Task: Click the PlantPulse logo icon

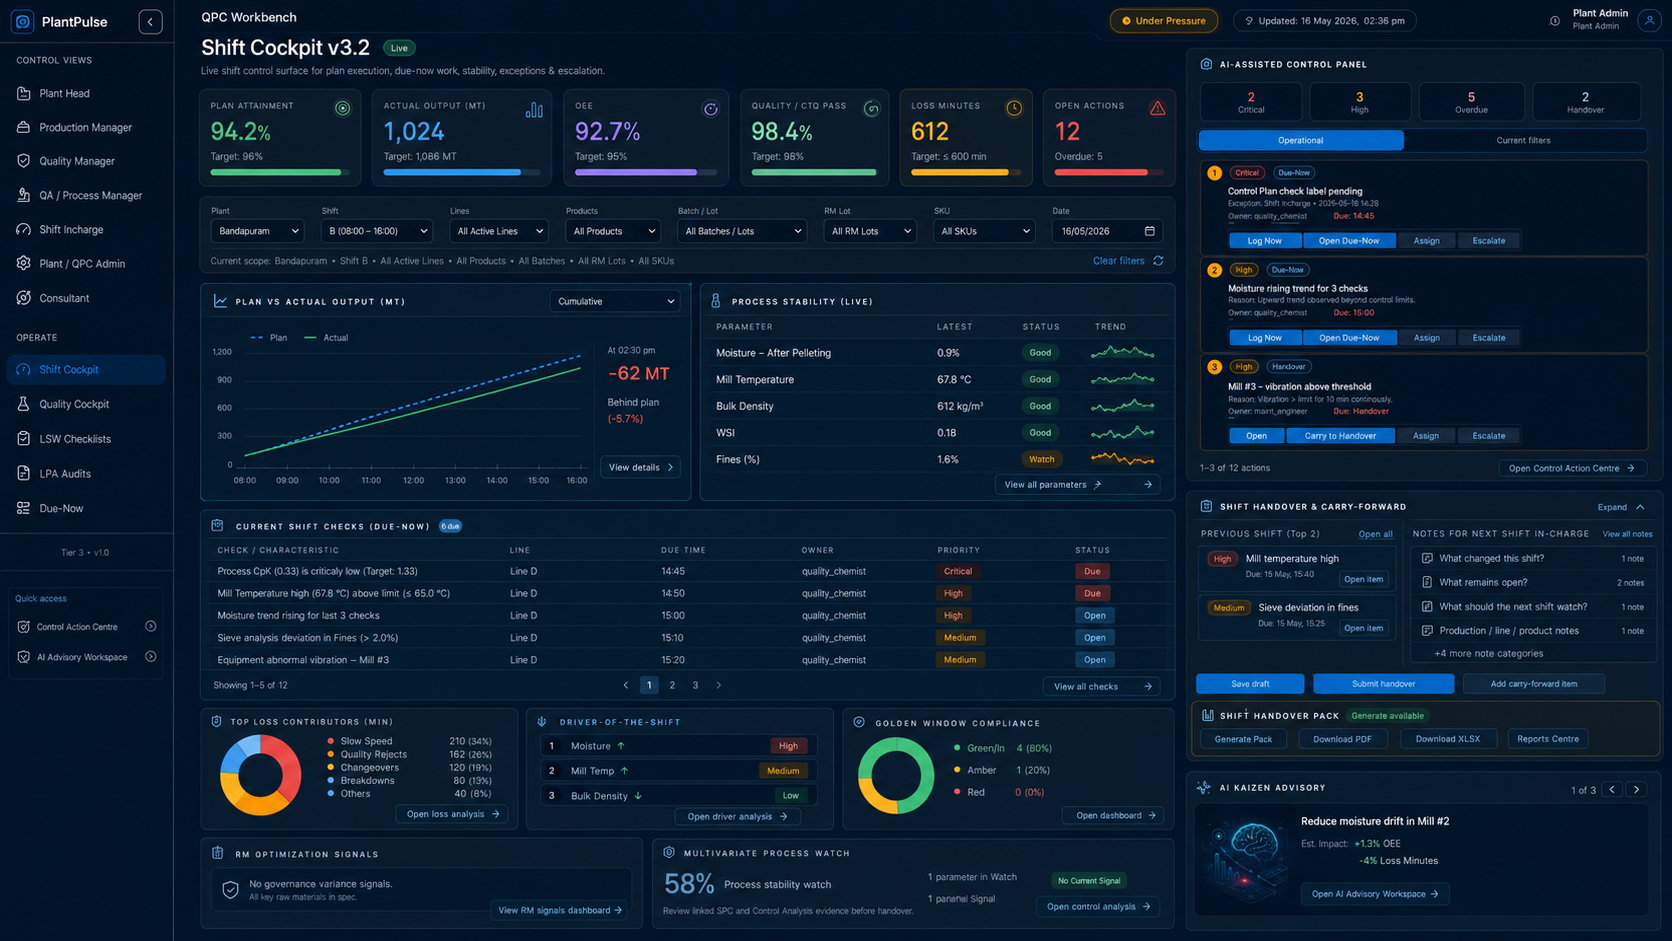Action: tap(23, 21)
